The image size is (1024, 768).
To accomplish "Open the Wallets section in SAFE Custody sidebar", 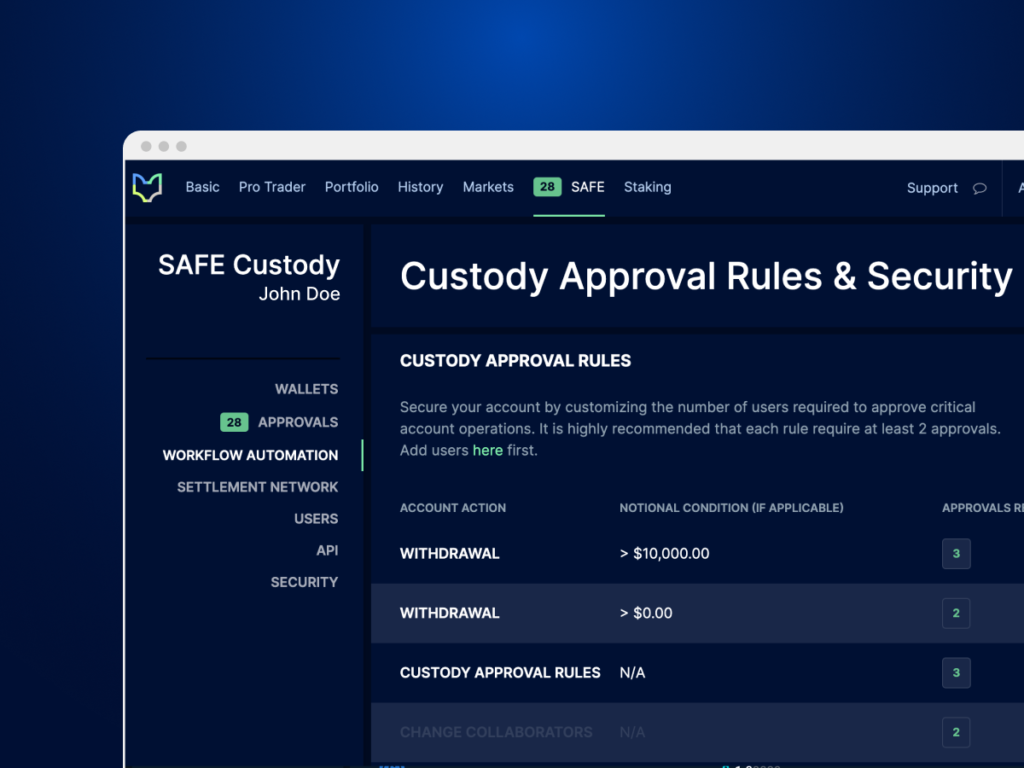I will pyautogui.click(x=306, y=389).
